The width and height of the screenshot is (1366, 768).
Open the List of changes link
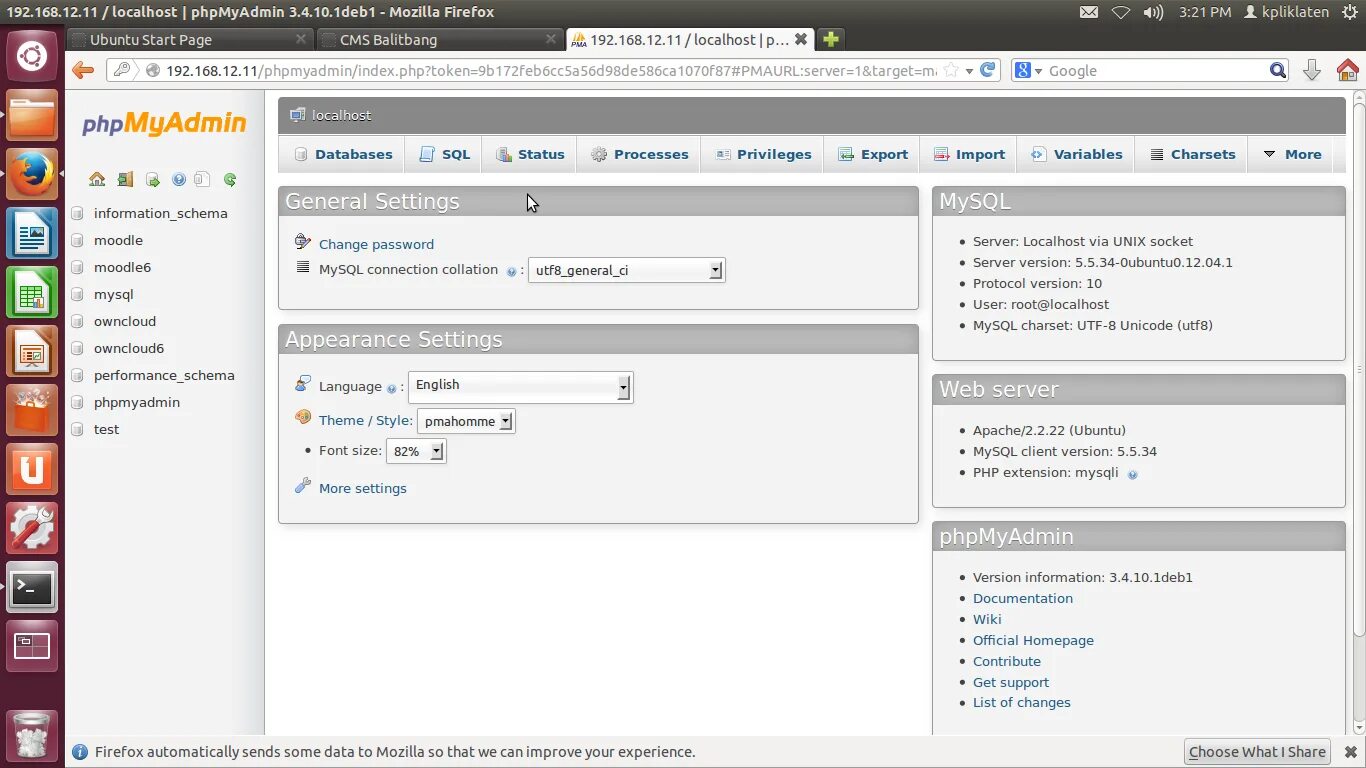click(x=1022, y=702)
